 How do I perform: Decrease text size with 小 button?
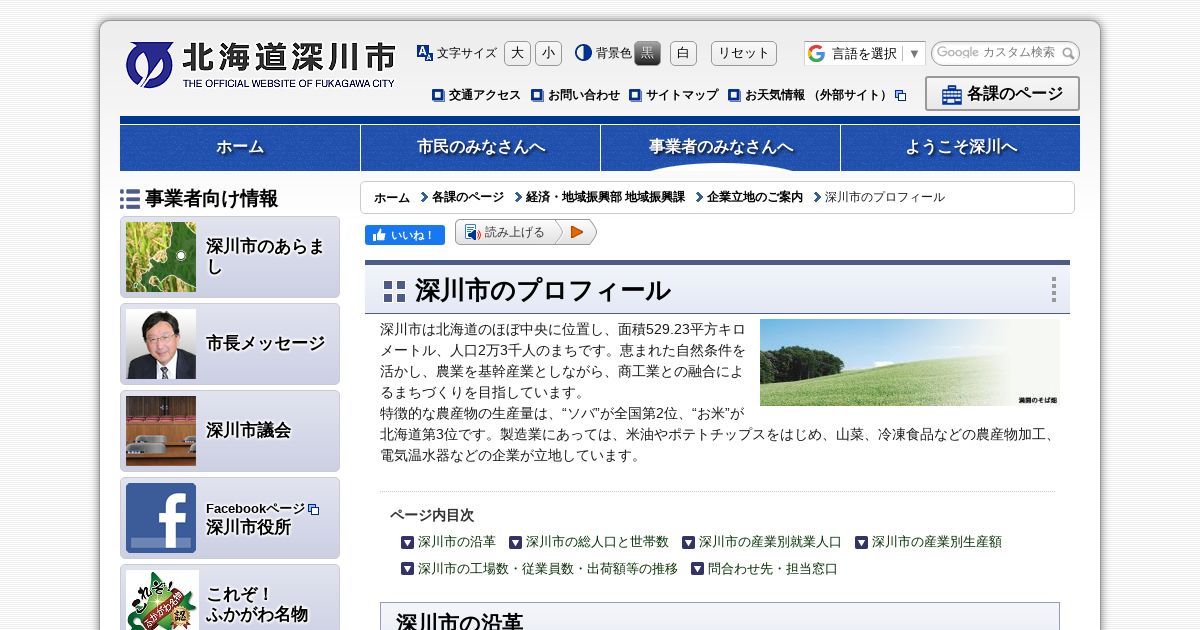click(x=548, y=53)
